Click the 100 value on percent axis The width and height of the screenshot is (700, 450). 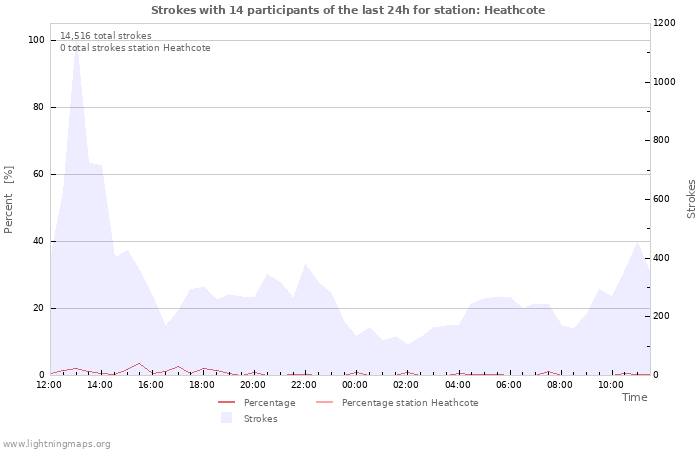coord(36,40)
